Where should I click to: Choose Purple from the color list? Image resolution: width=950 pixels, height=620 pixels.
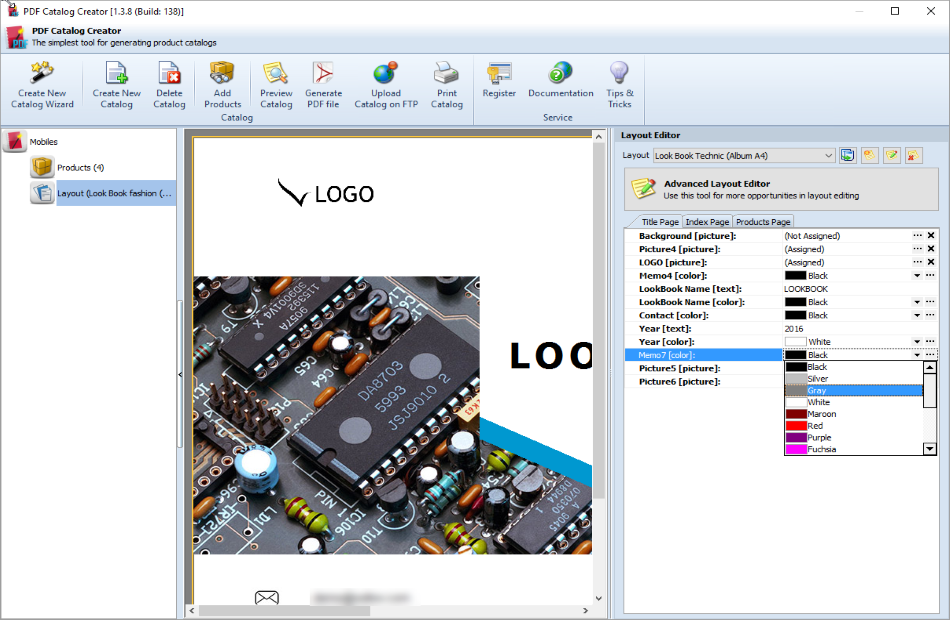[x=854, y=438]
